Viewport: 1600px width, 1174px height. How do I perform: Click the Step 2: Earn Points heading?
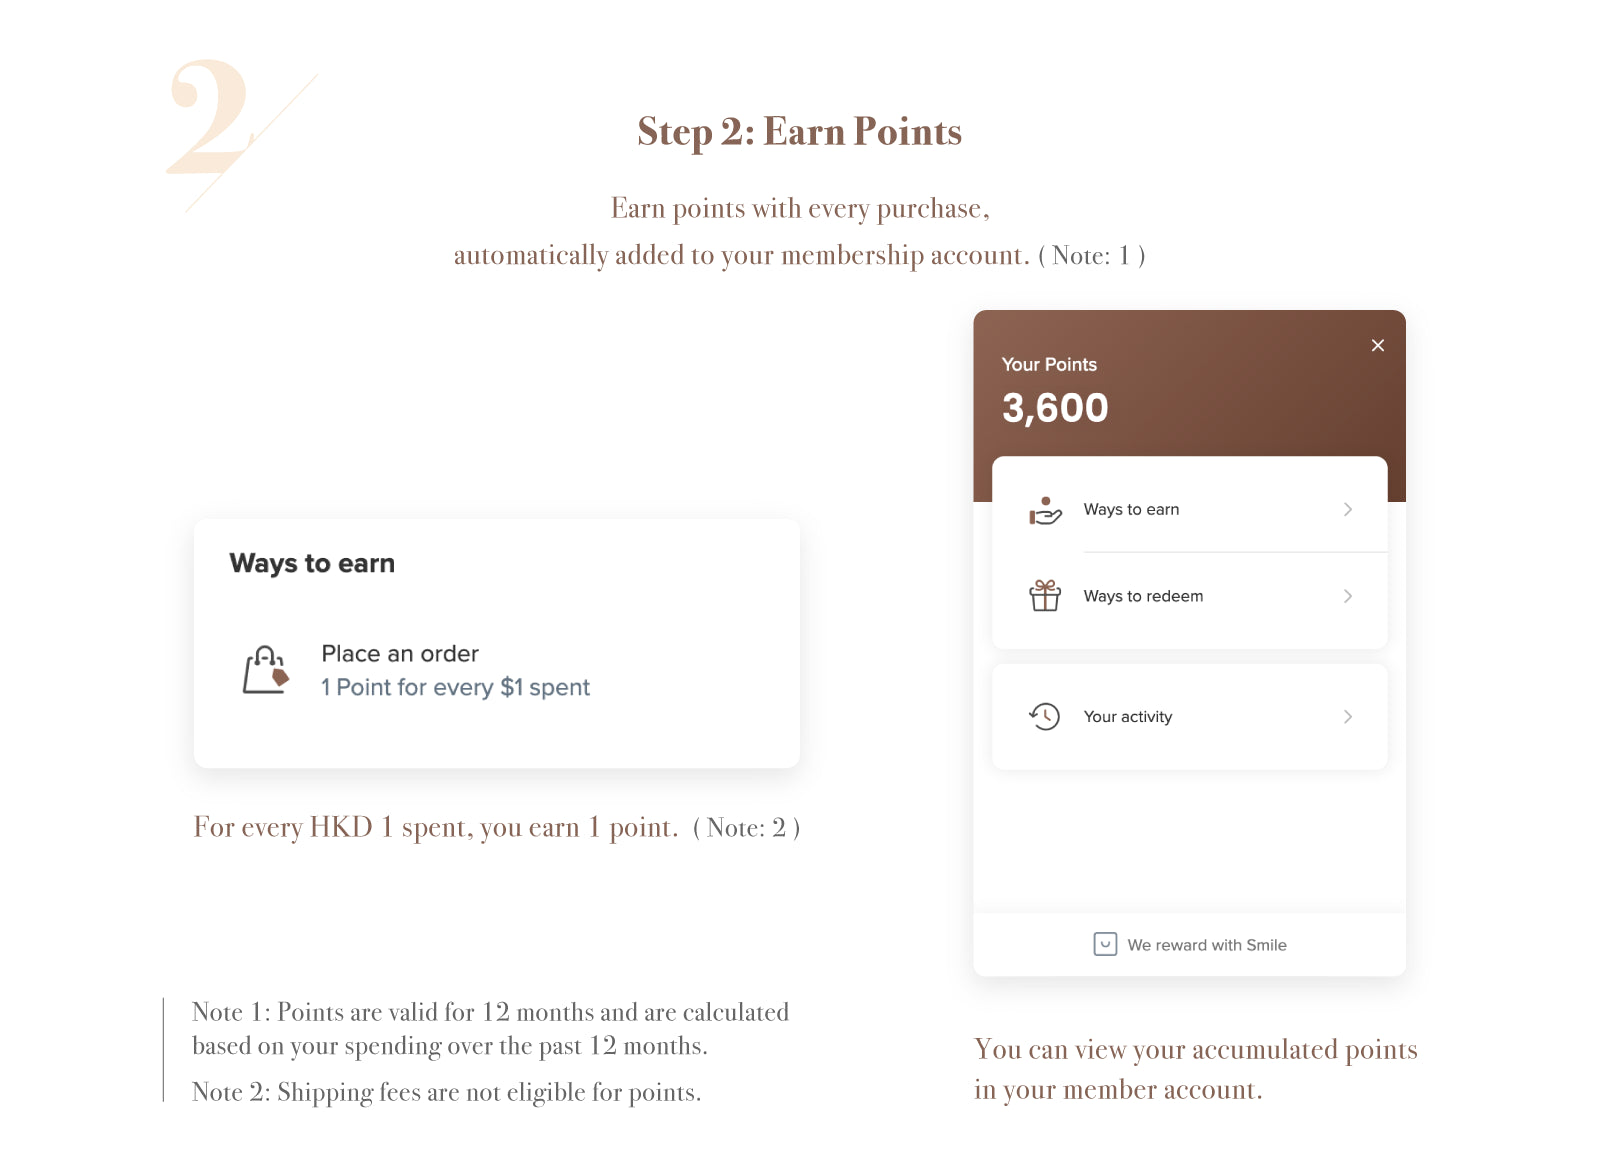pos(800,132)
